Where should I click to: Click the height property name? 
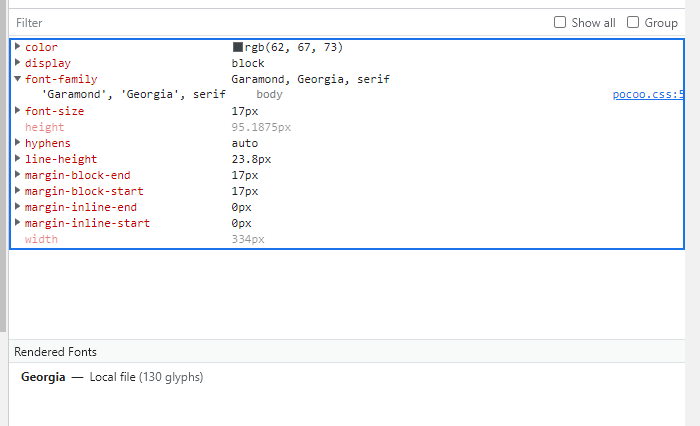(x=44, y=127)
